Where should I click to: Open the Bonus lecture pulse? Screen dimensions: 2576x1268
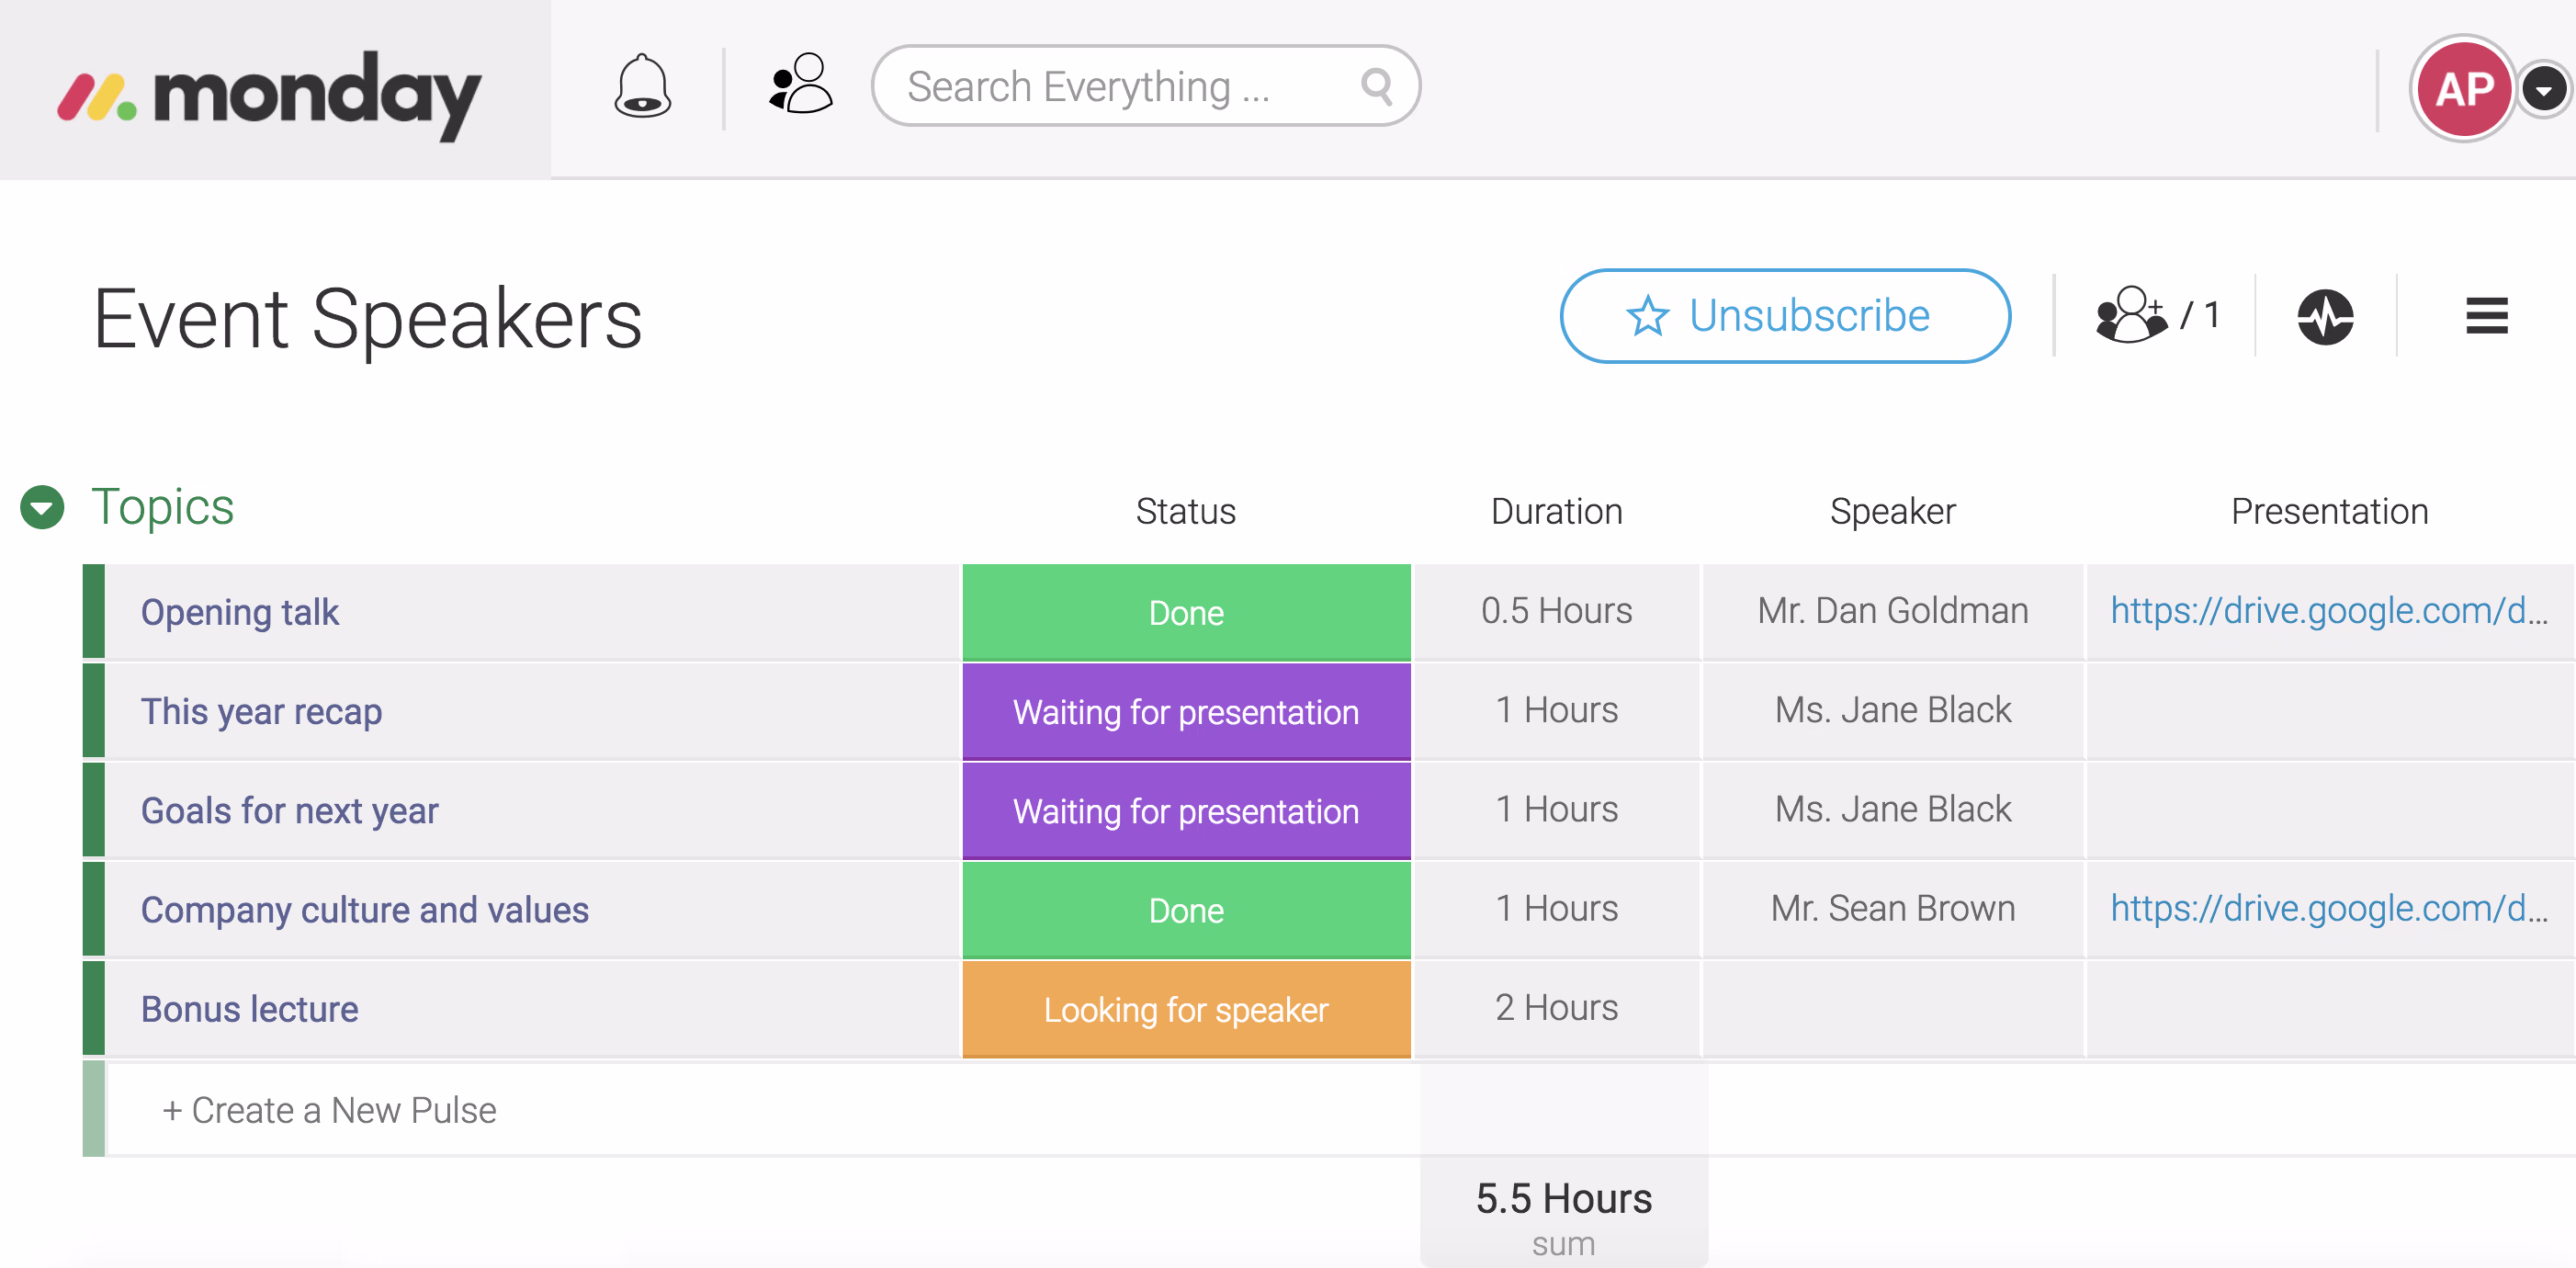click(x=249, y=1008)
